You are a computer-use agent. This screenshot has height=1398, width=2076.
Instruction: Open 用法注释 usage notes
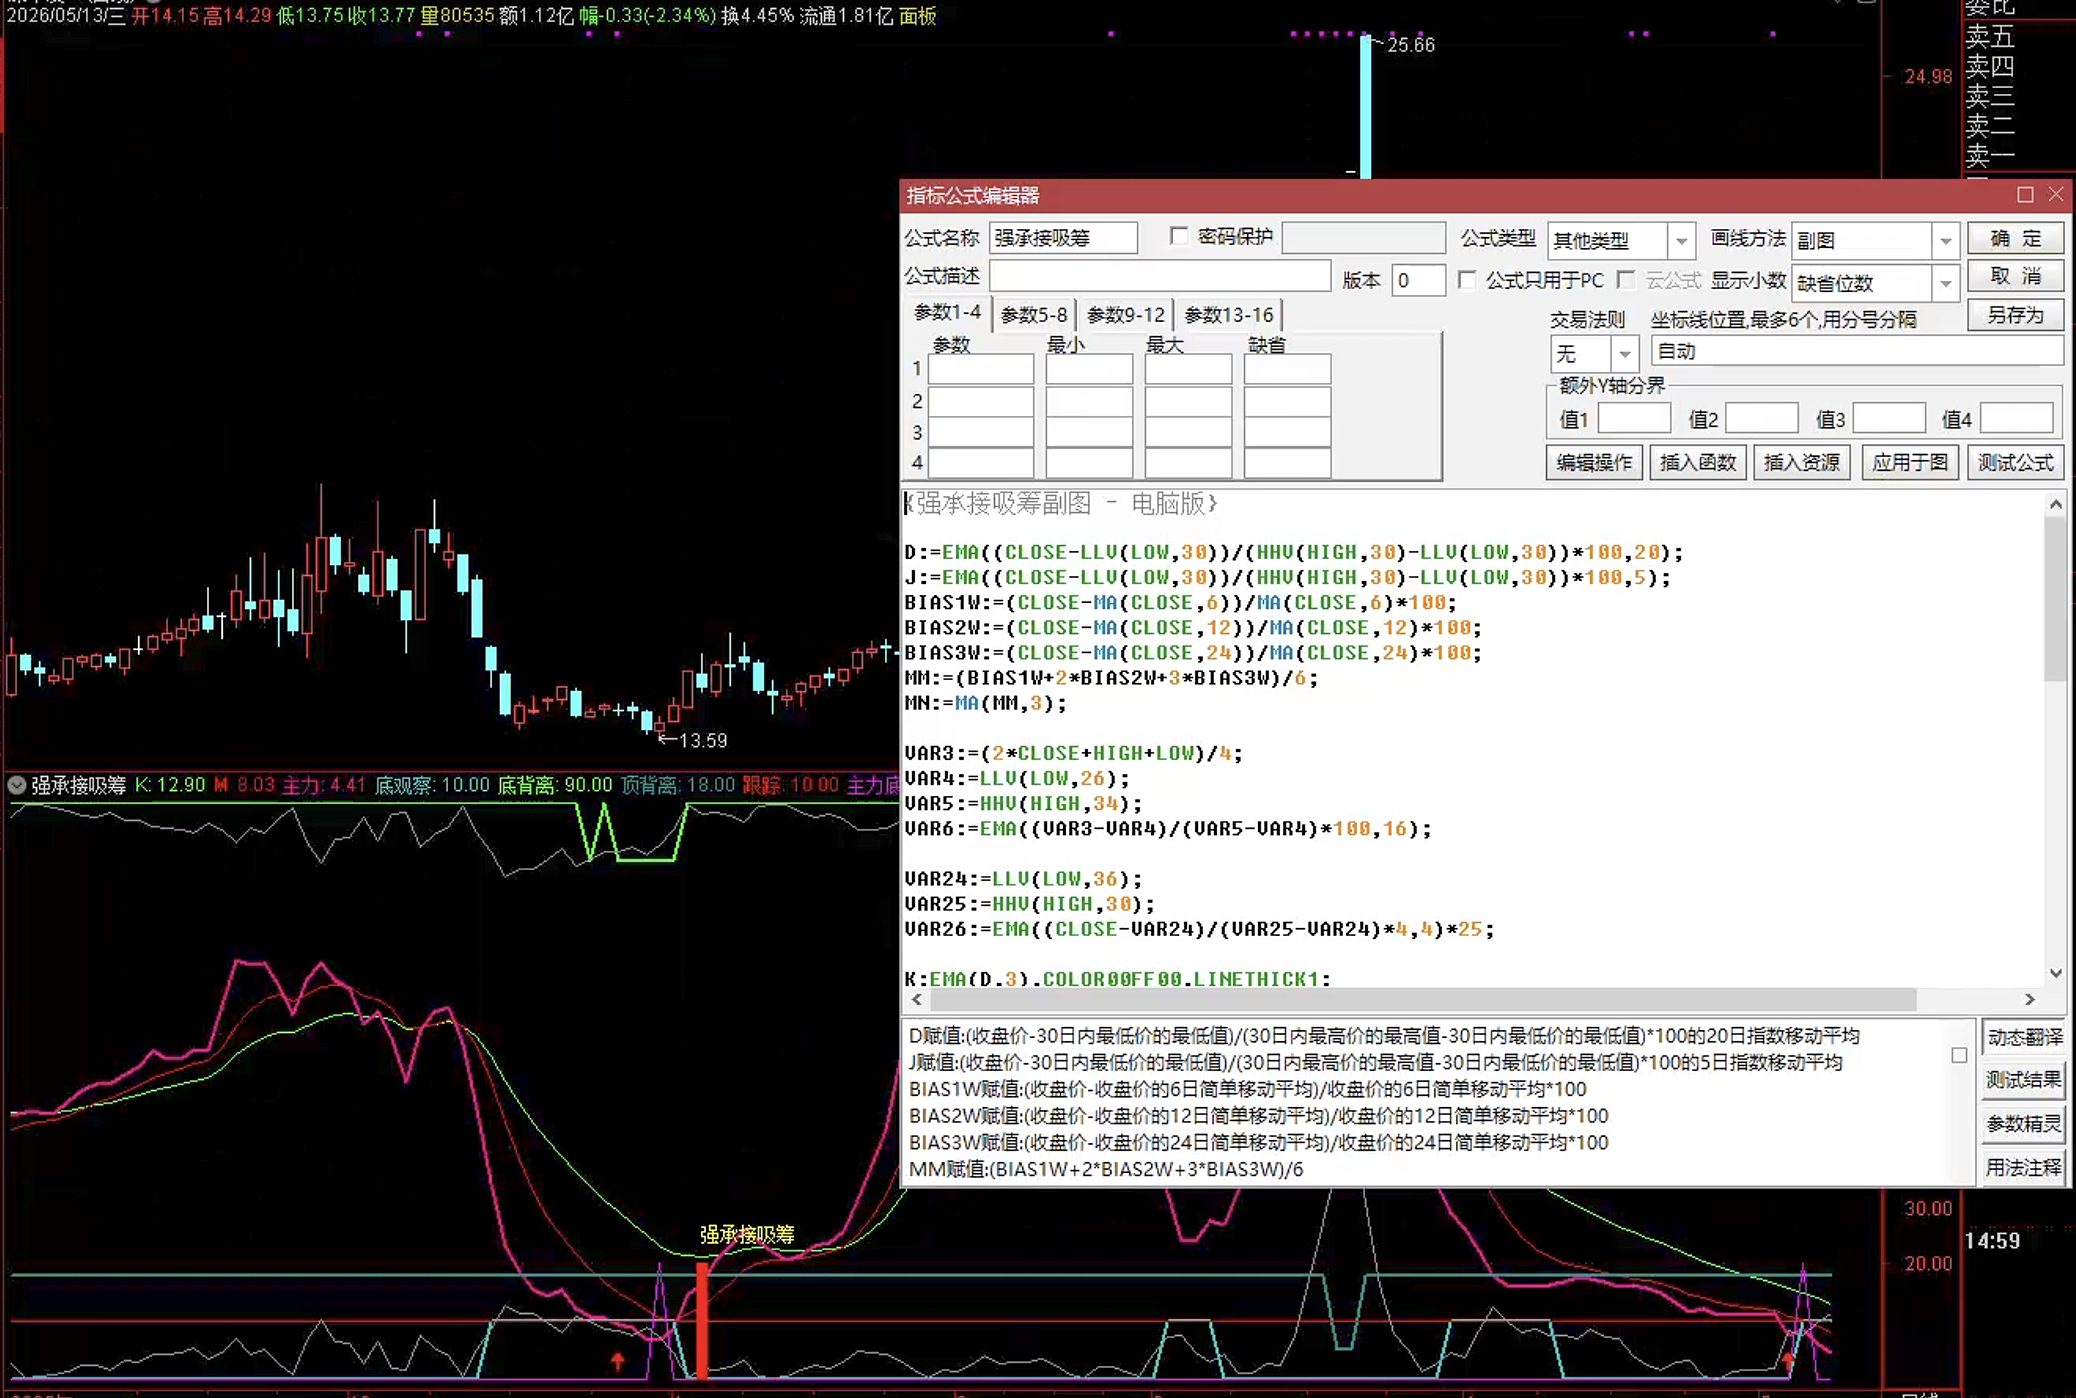tap(2024, 1167)
